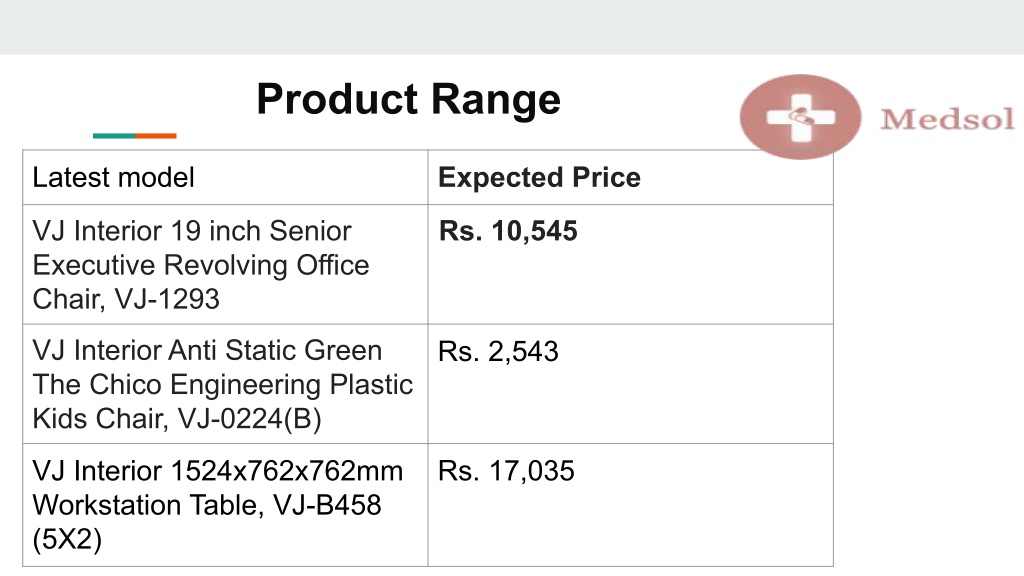Select the Latest model header cell
Image resolution: width=1024 pixels, height=576 pixels.
(225, 178)
